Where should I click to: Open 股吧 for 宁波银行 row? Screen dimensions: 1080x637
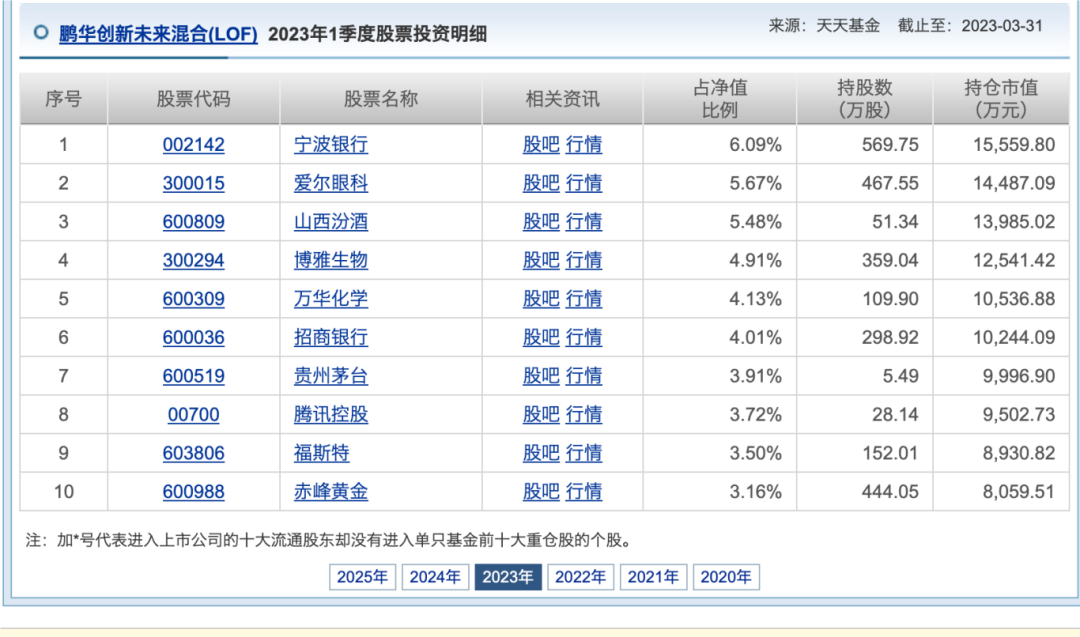[541, 145]
